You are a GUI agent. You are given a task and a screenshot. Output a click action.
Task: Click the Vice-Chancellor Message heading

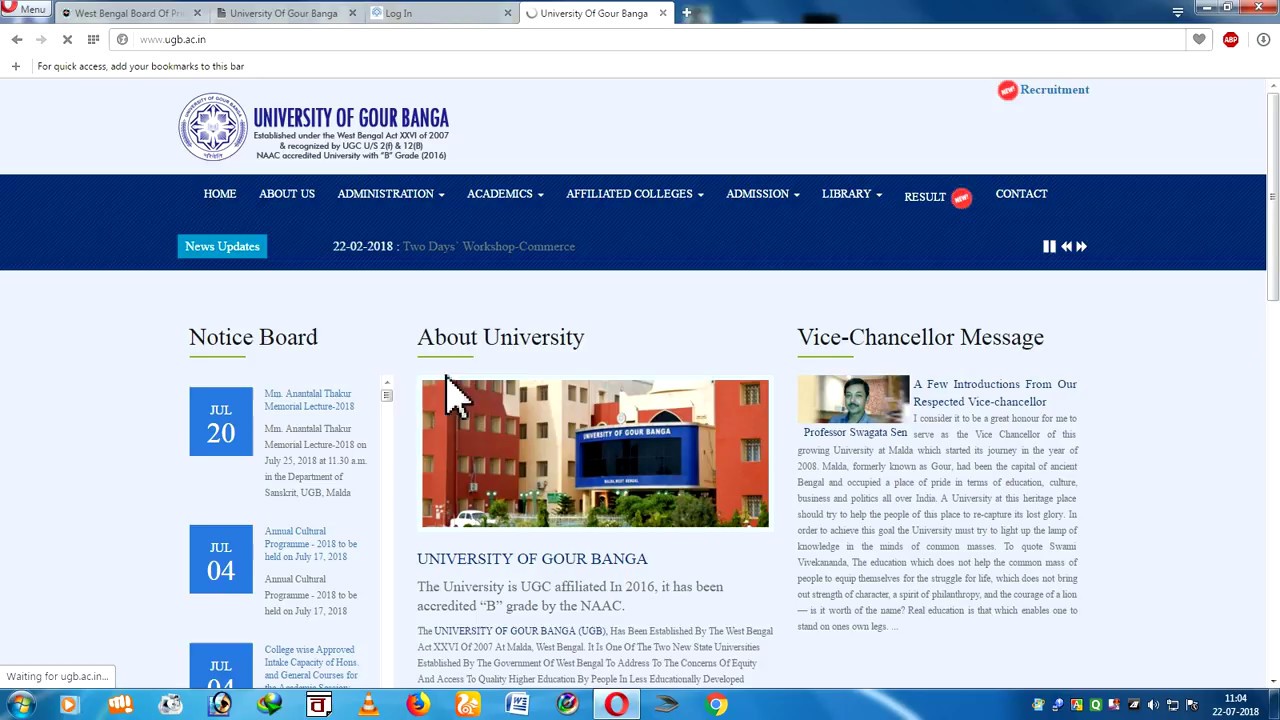920,337
